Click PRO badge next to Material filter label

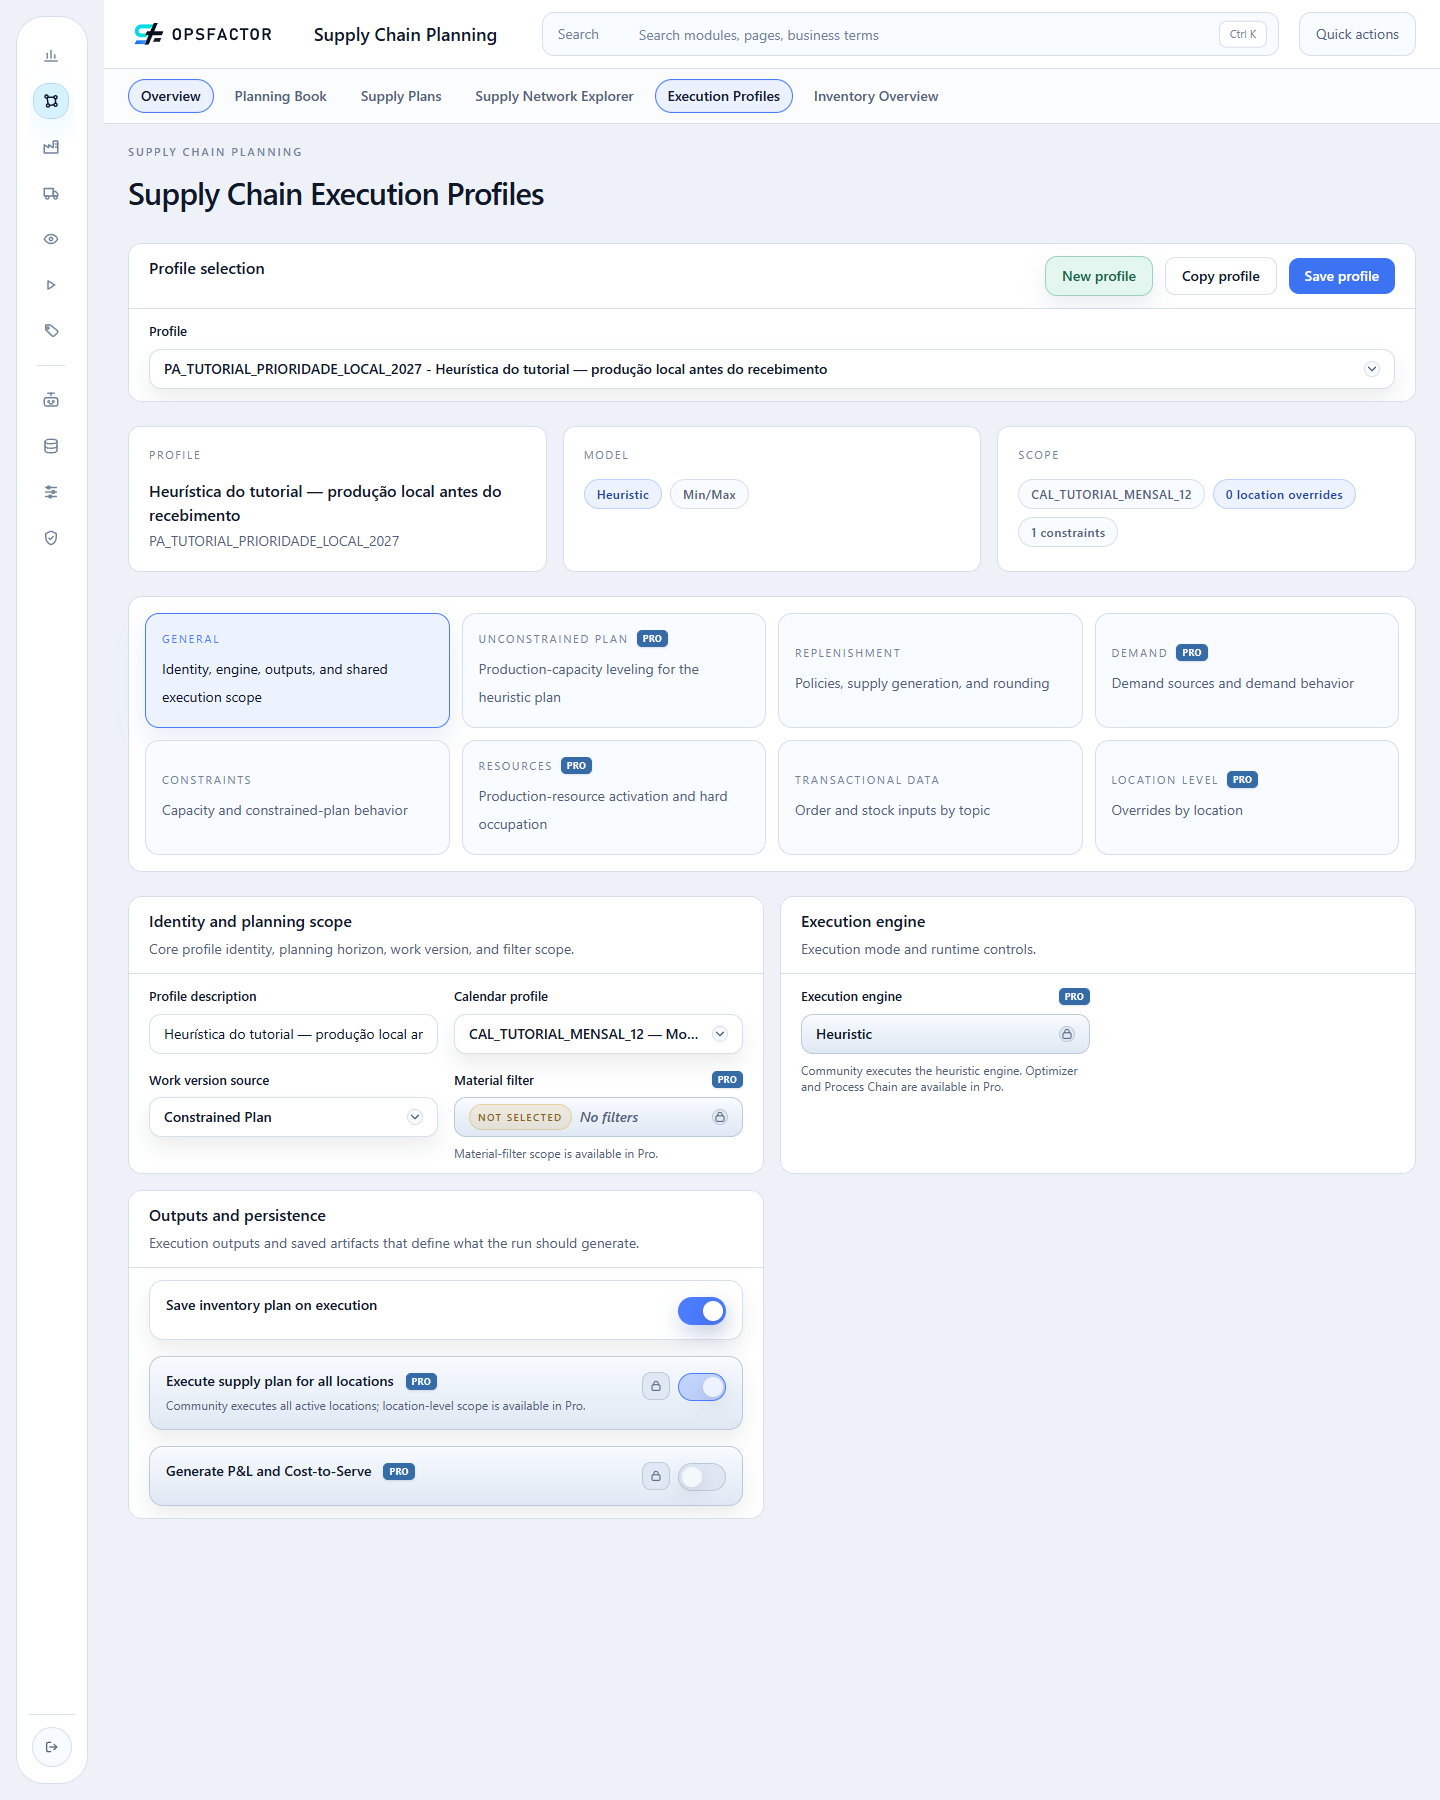click(x=727, y=1080)
